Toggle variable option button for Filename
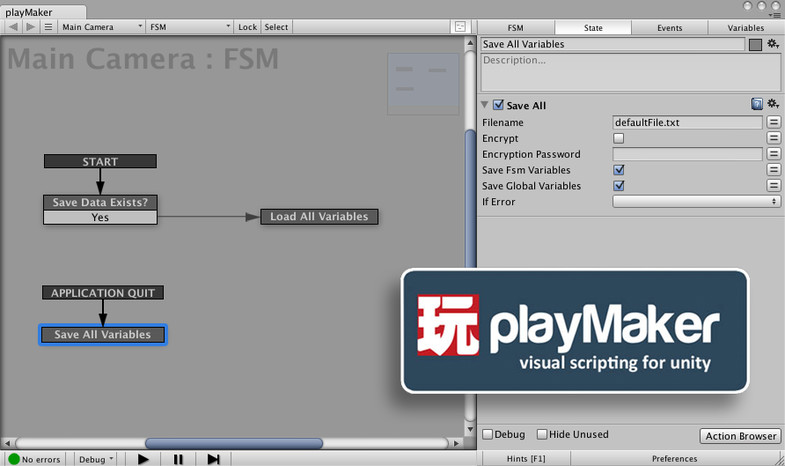785x466 pixels. (x=773, y=122)
